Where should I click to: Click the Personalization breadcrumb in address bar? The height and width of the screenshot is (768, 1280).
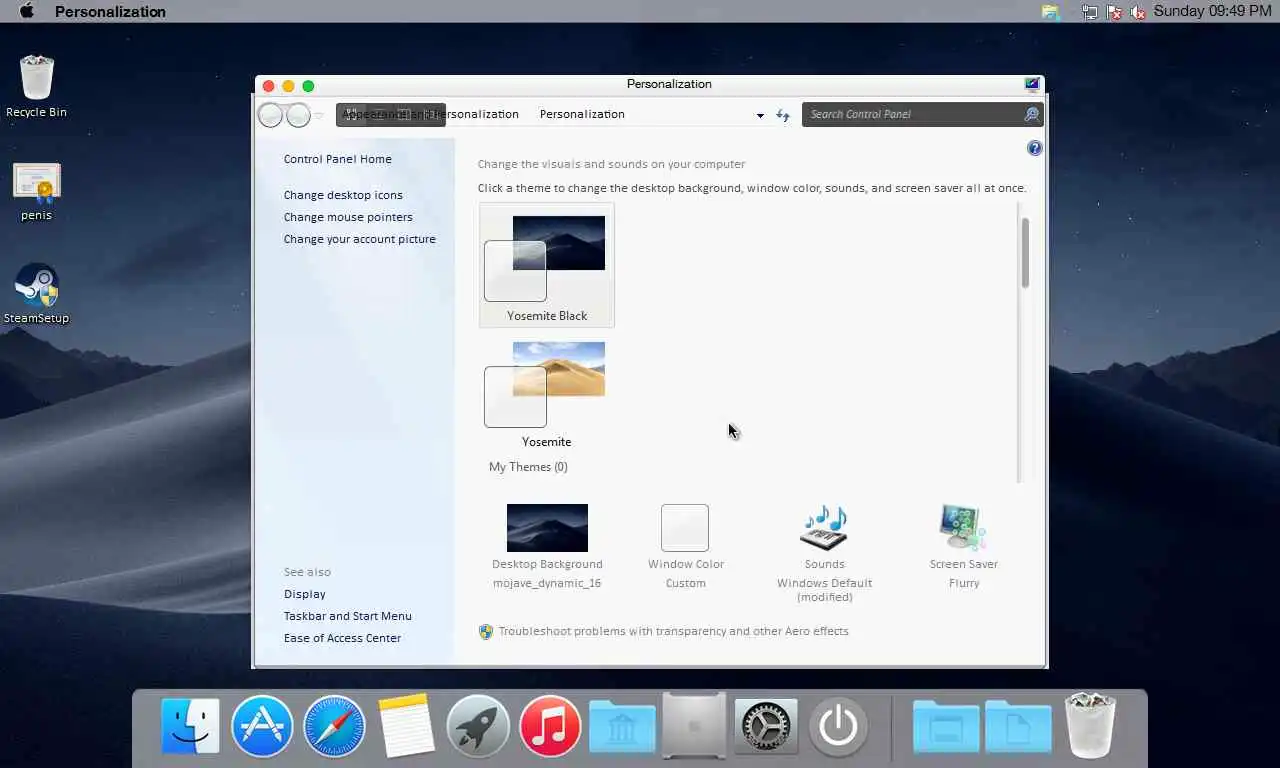[x=582, y=114]
